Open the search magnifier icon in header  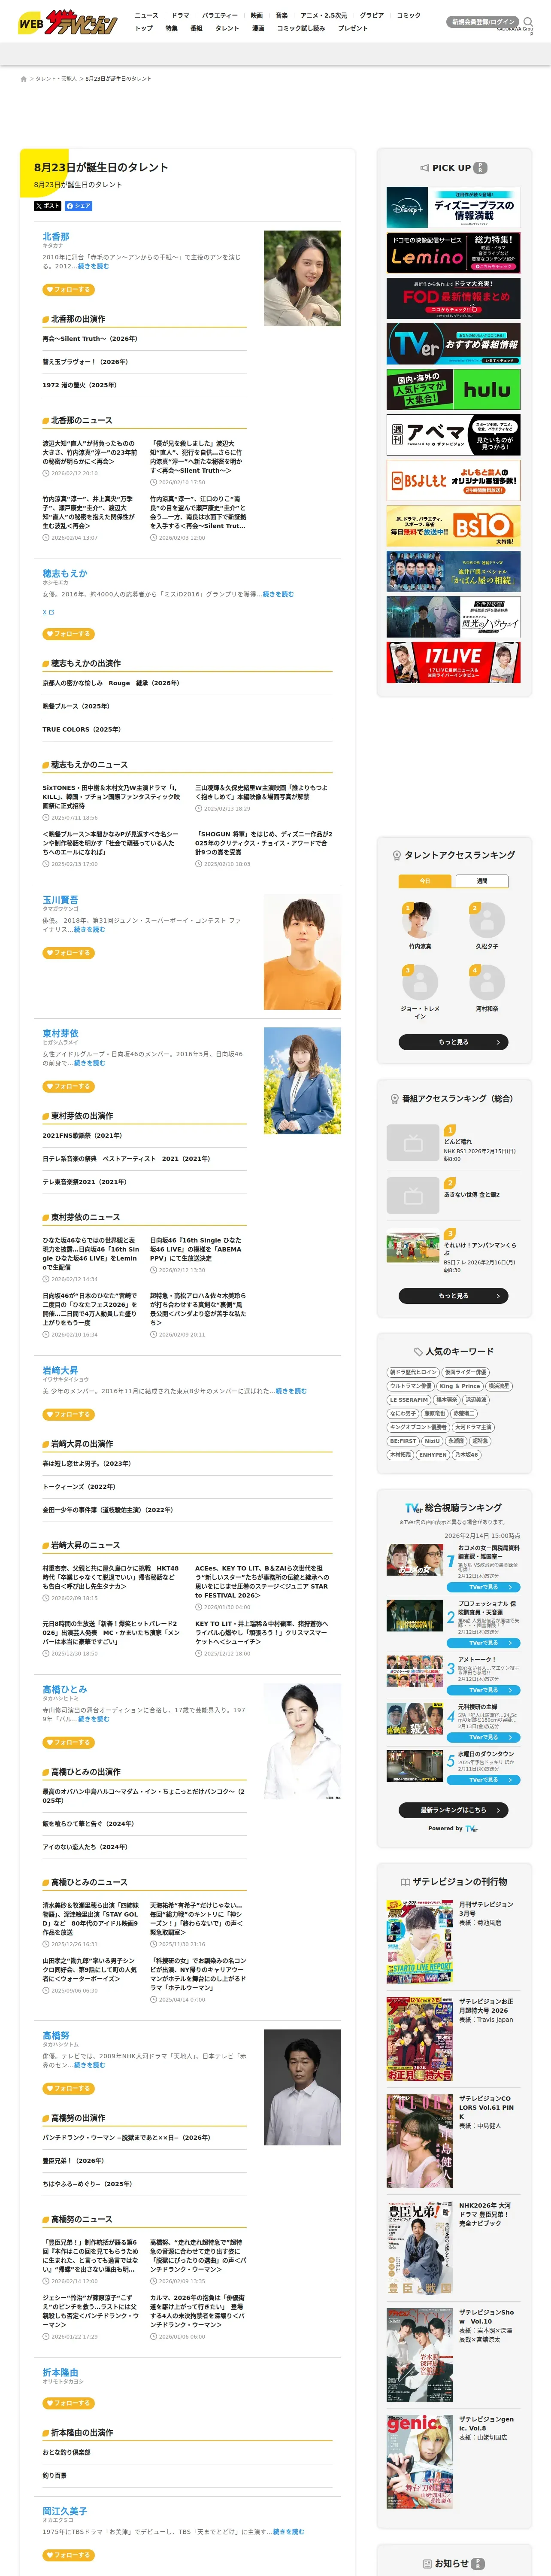[528, 21]
